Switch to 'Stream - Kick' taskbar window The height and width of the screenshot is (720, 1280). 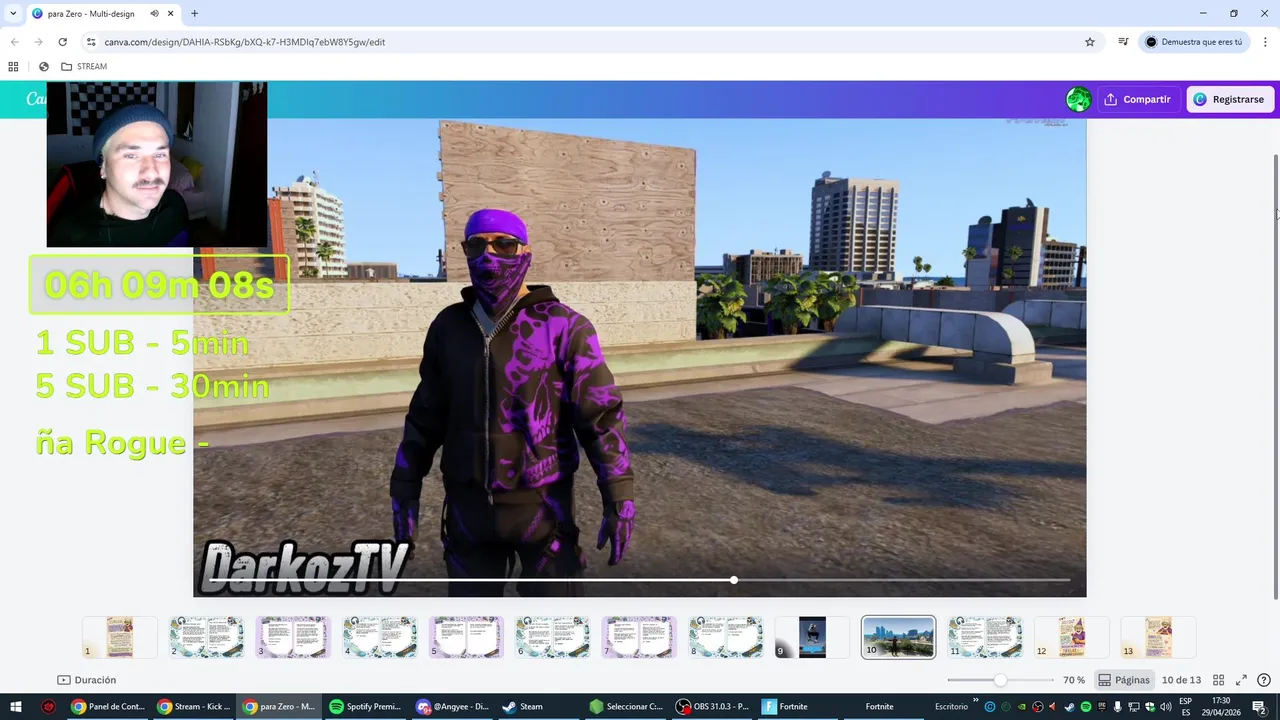click(x=194, y=707)
